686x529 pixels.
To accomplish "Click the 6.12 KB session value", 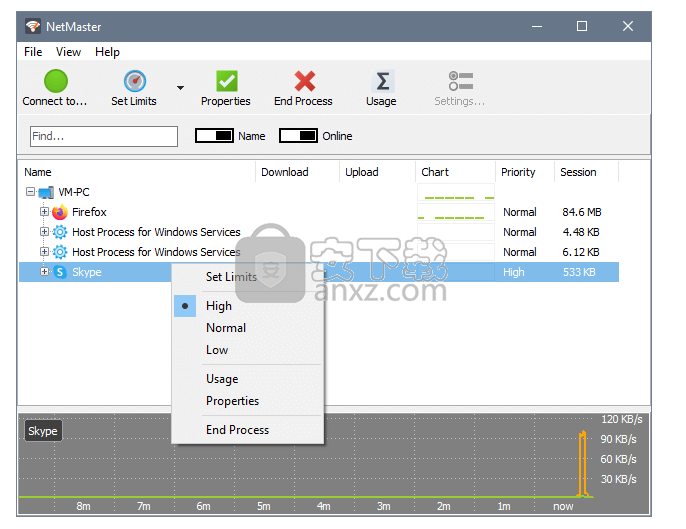I will point(581,252).
